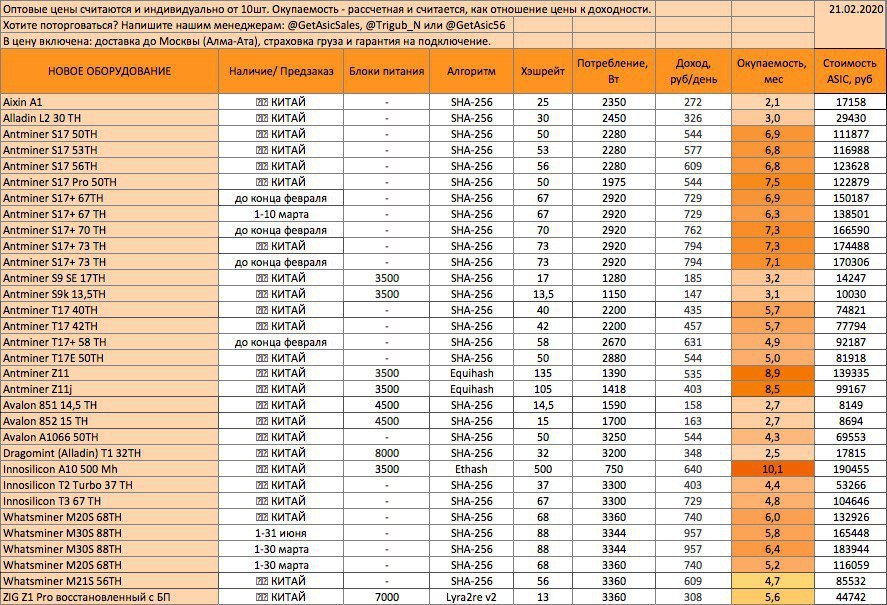This screenshot has height=605, width=887.
Task: Select the 'Antminer T17+ 58 TH' cell
Action: tap(109, 342)
